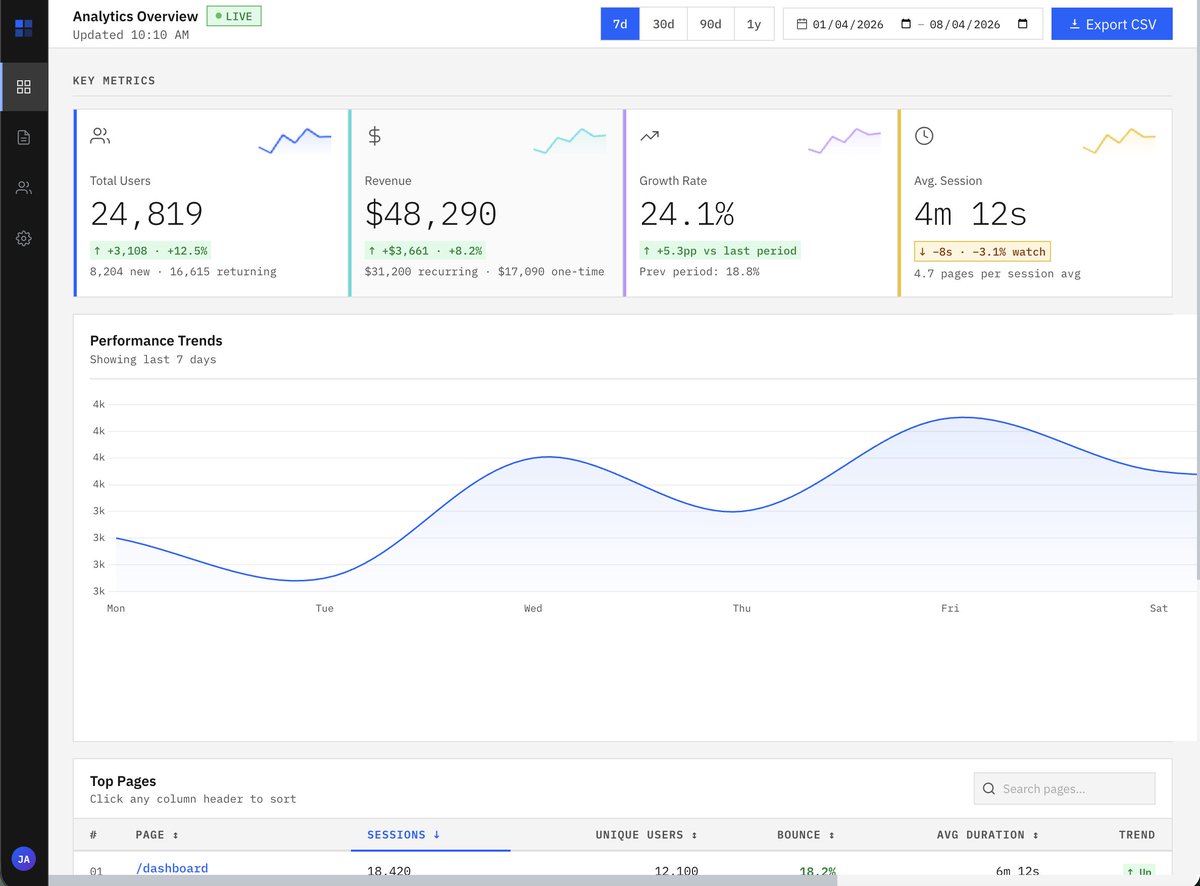This screenshot has width=1200, height=886.
Task: Select the 90d time range
Action: coord(711,24)
